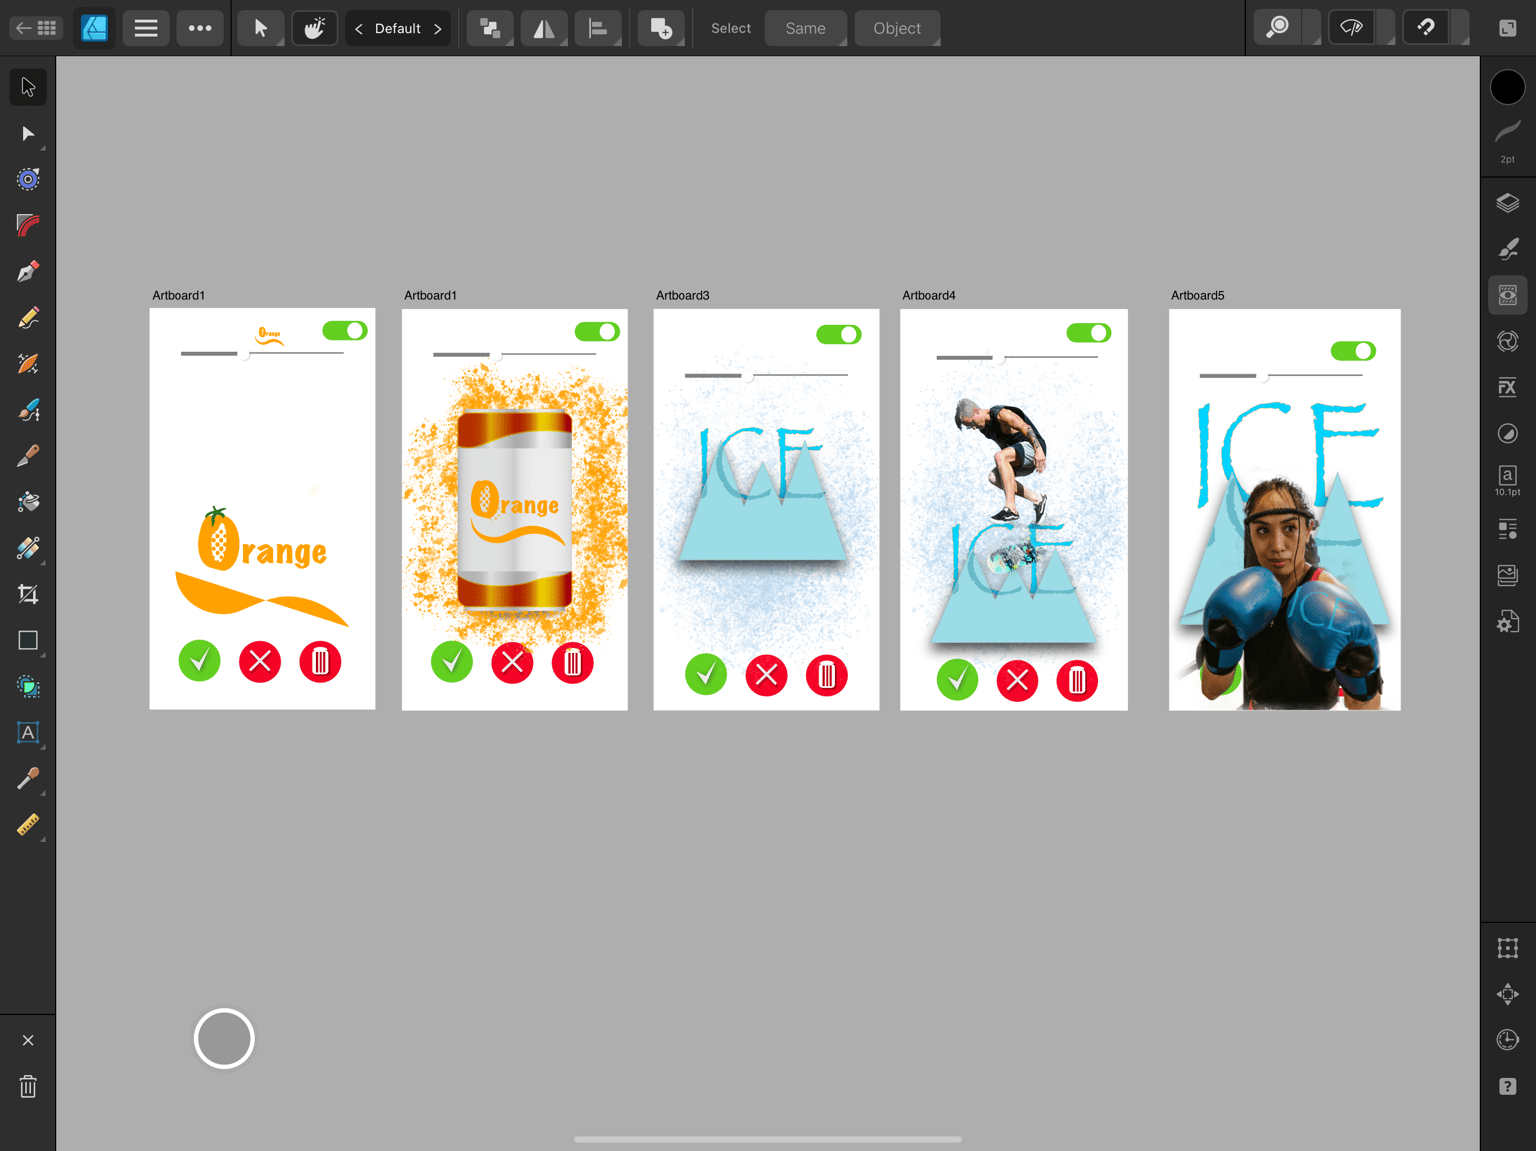Screen dimensions: 1536x1151
Task: Click the orange can image thumbnail
Action: (x=515, y=509)
